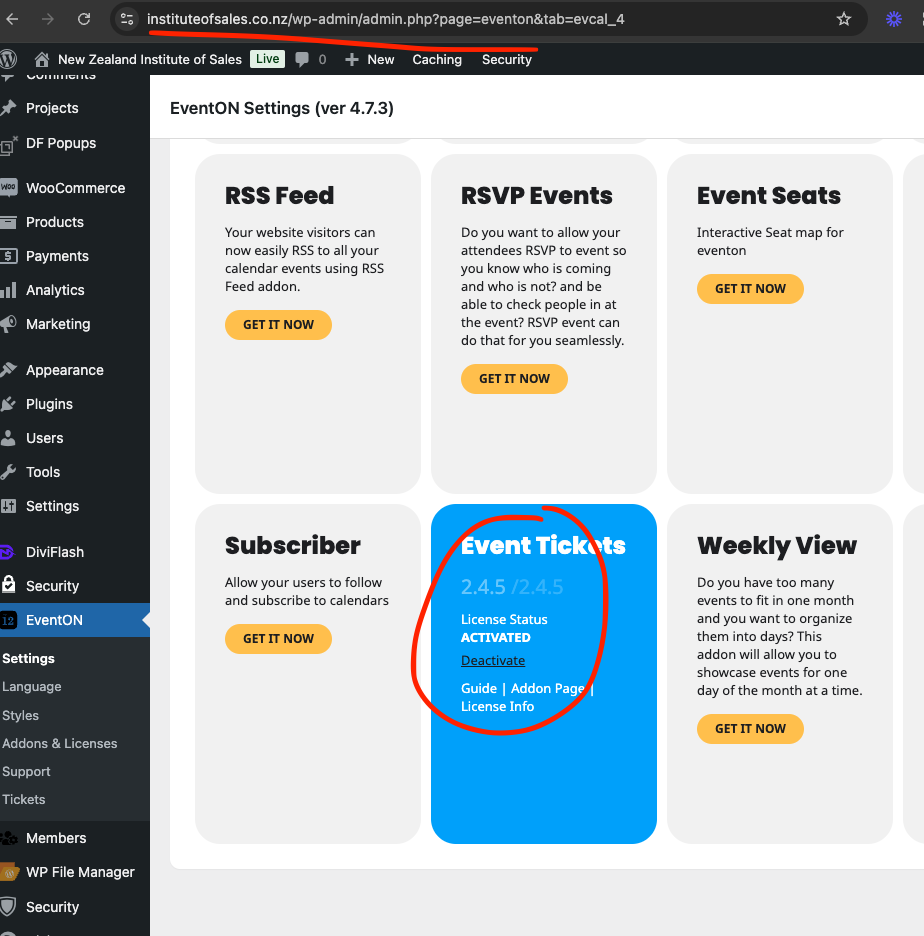
Task: Open the Marketing menu item
Action: pyautogui.click(x=58, y=324)
